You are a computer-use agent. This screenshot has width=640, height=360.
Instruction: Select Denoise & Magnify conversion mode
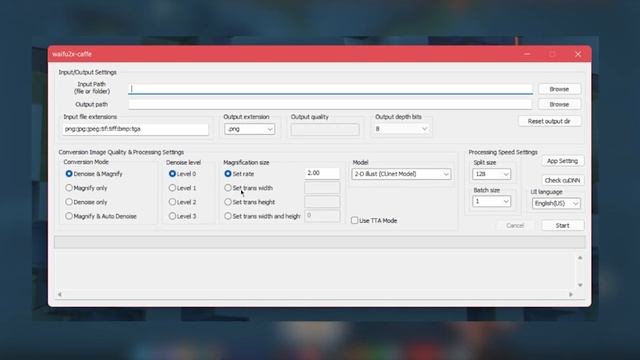94,174
